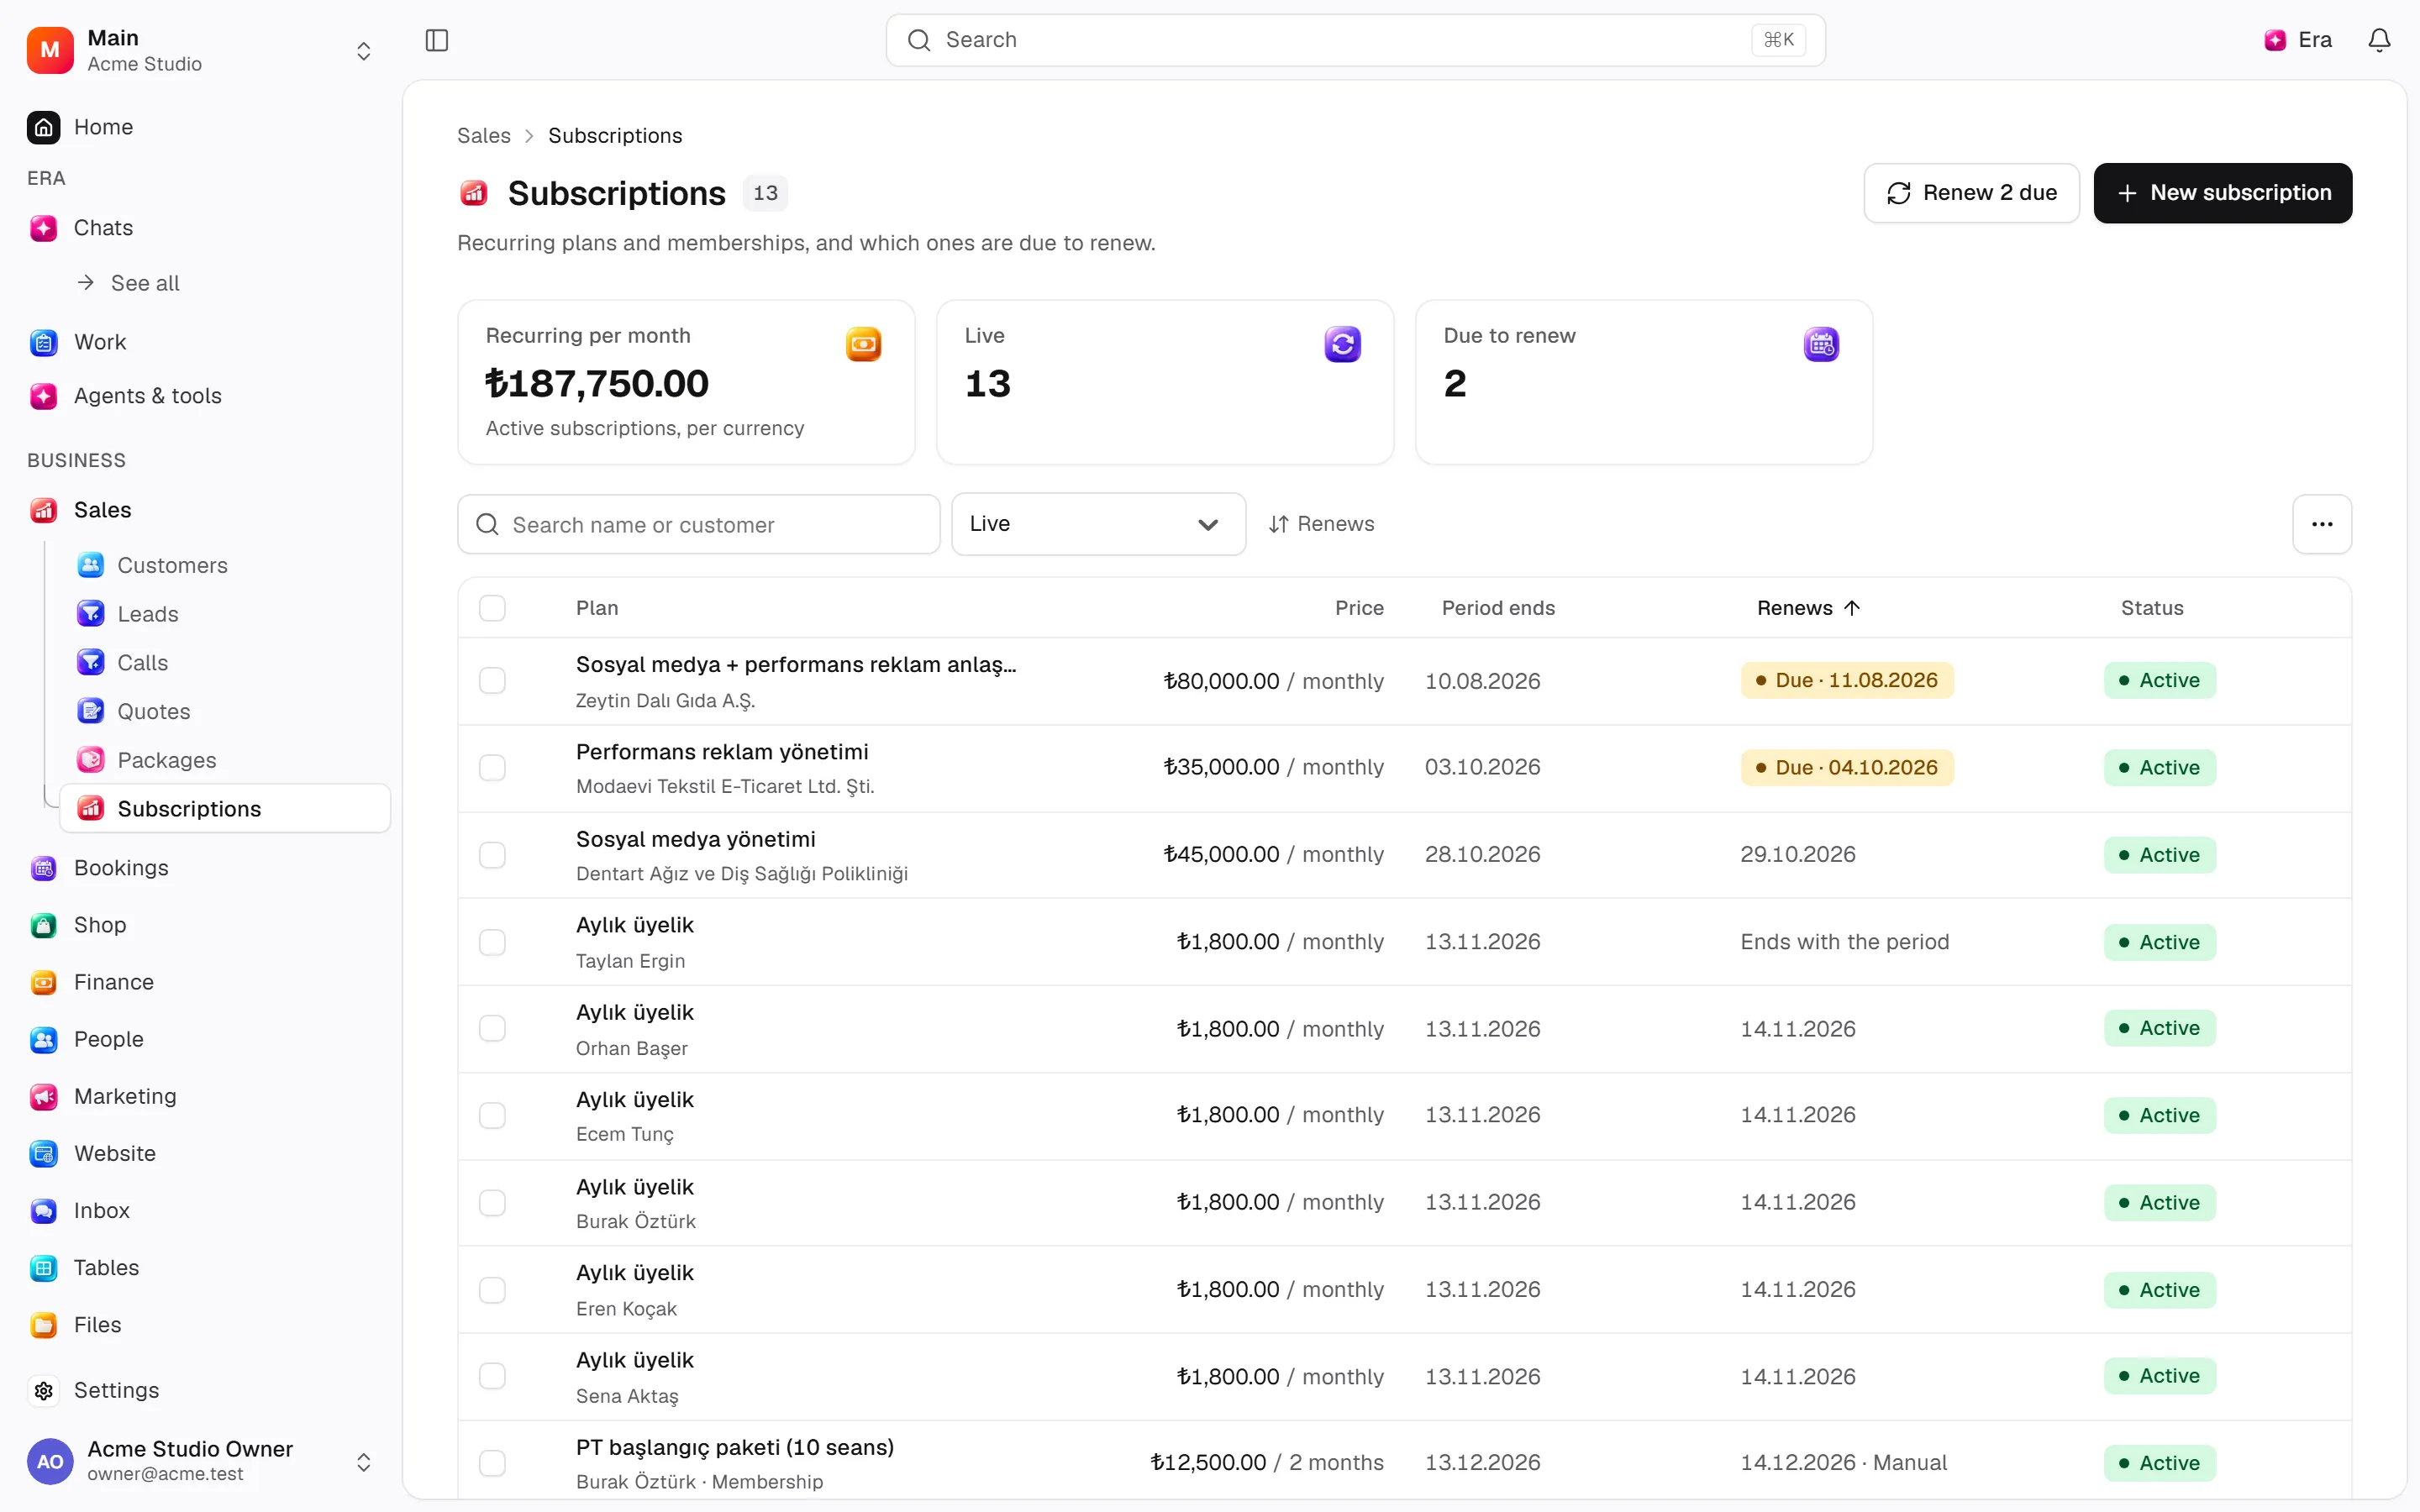Open the Settings gear icon
The image size is (2420, 1512).
(x=43, y=1390)
